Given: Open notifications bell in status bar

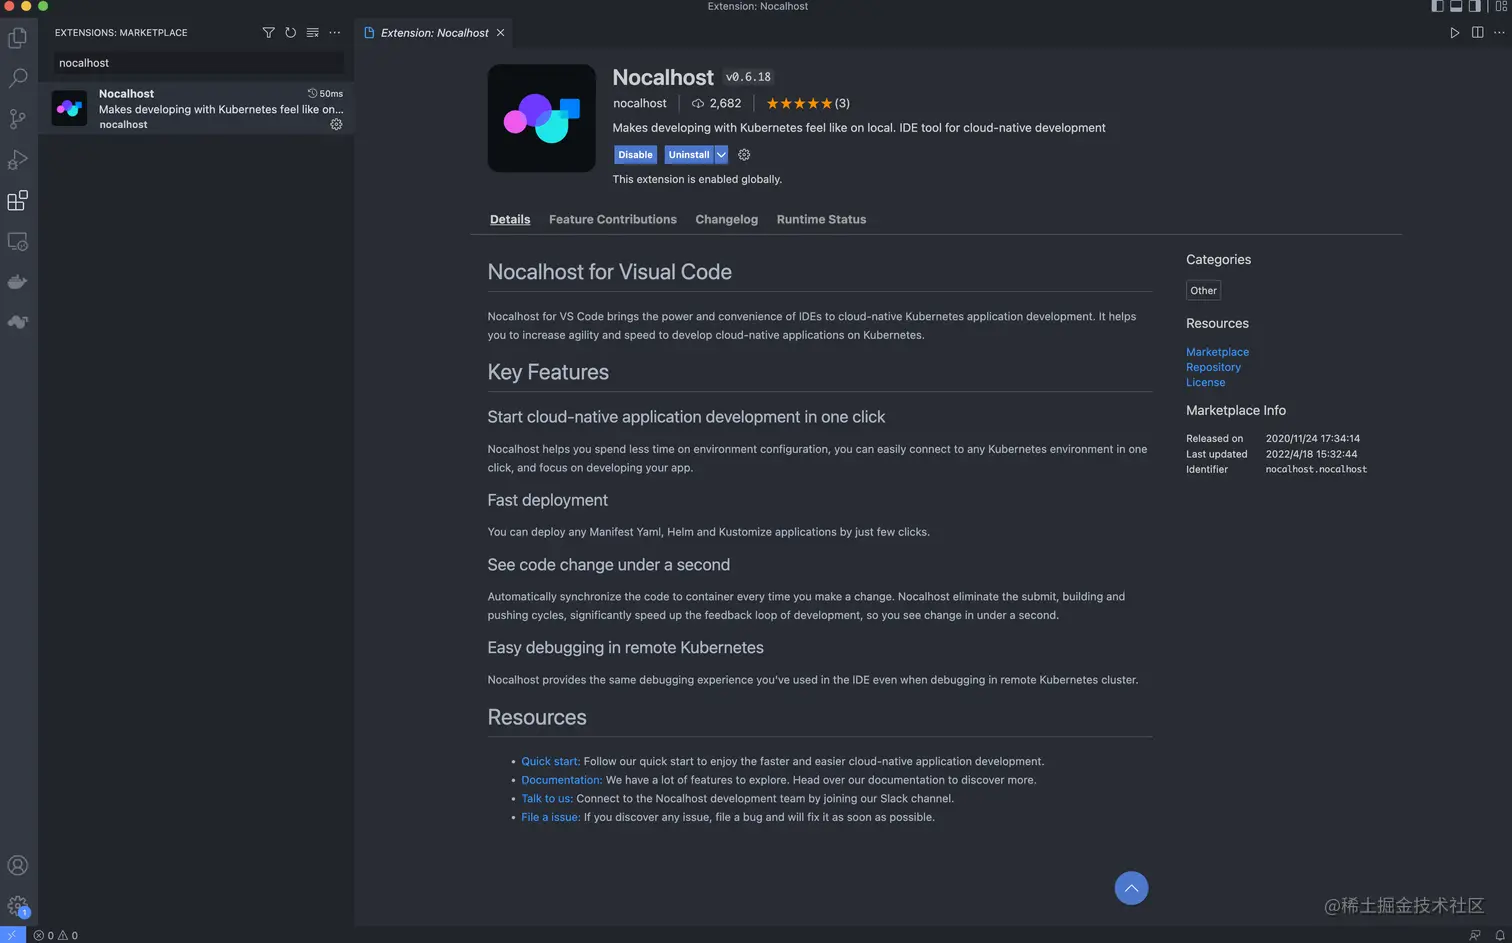Looking at the screenshot, I should coord(1499,935).
